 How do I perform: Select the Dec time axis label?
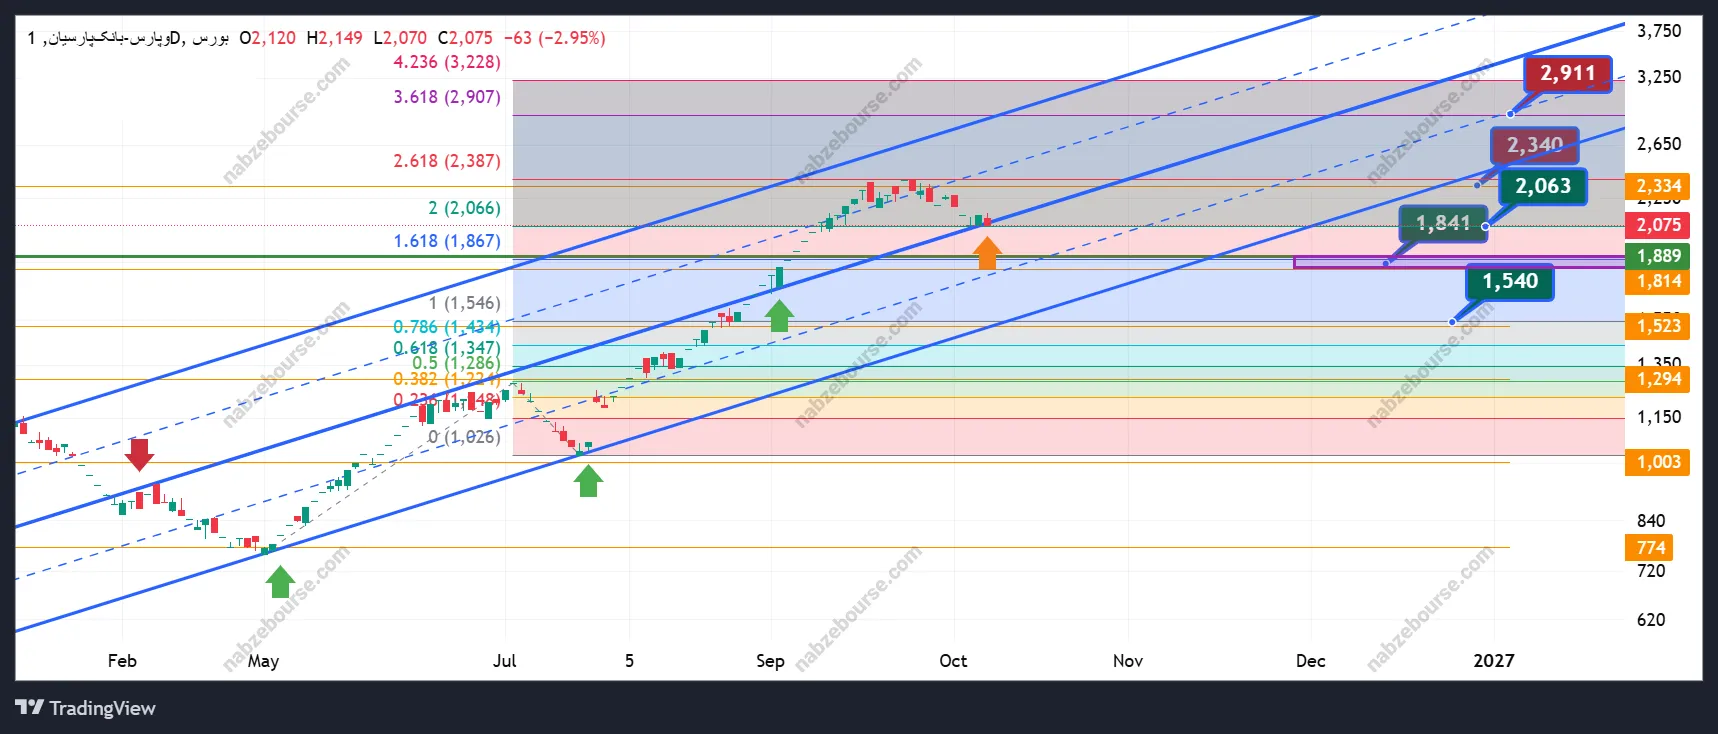[x=1310, y=661]
